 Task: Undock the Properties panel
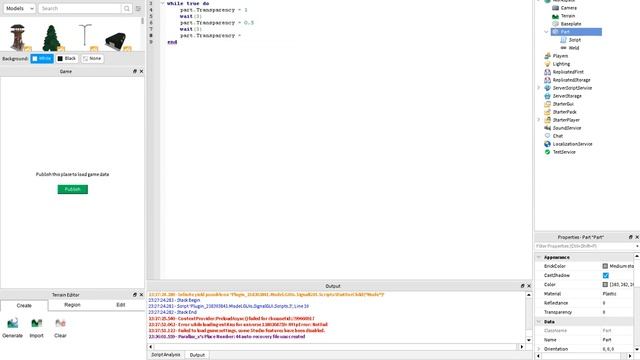click(x=630, y=237)
